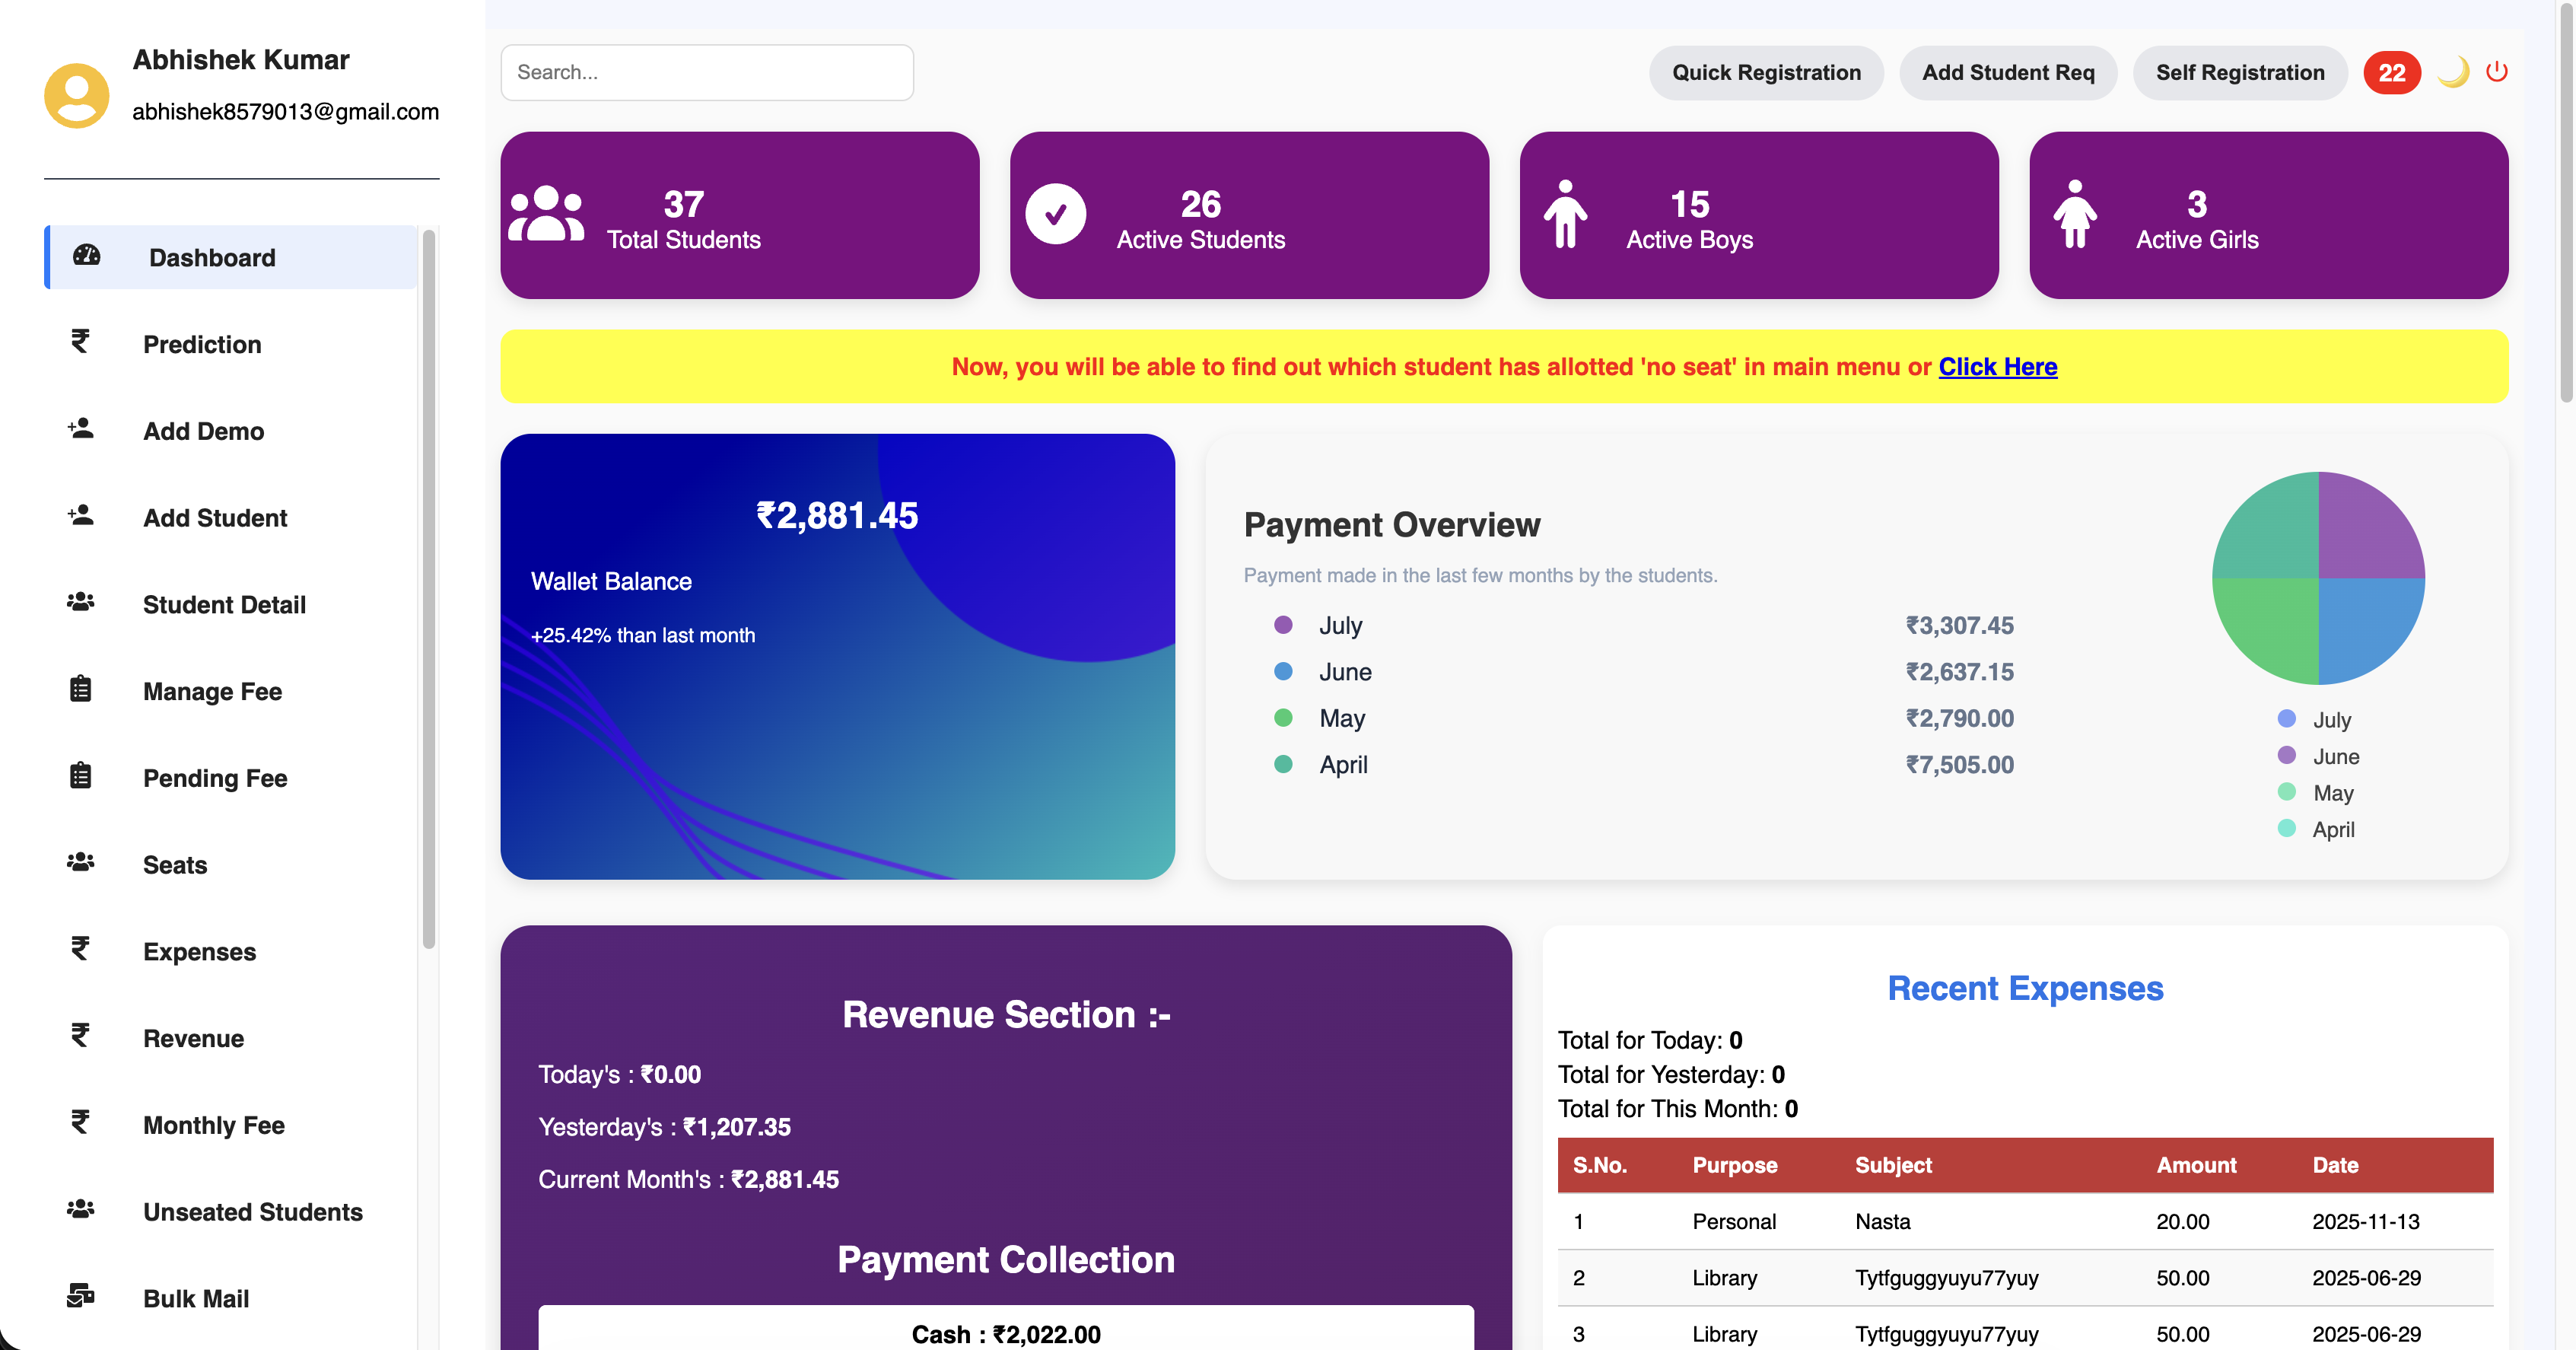Viewport: 2576px width, 1350px height.
Task: Click the user avatar profile icon
Action: 77,96
